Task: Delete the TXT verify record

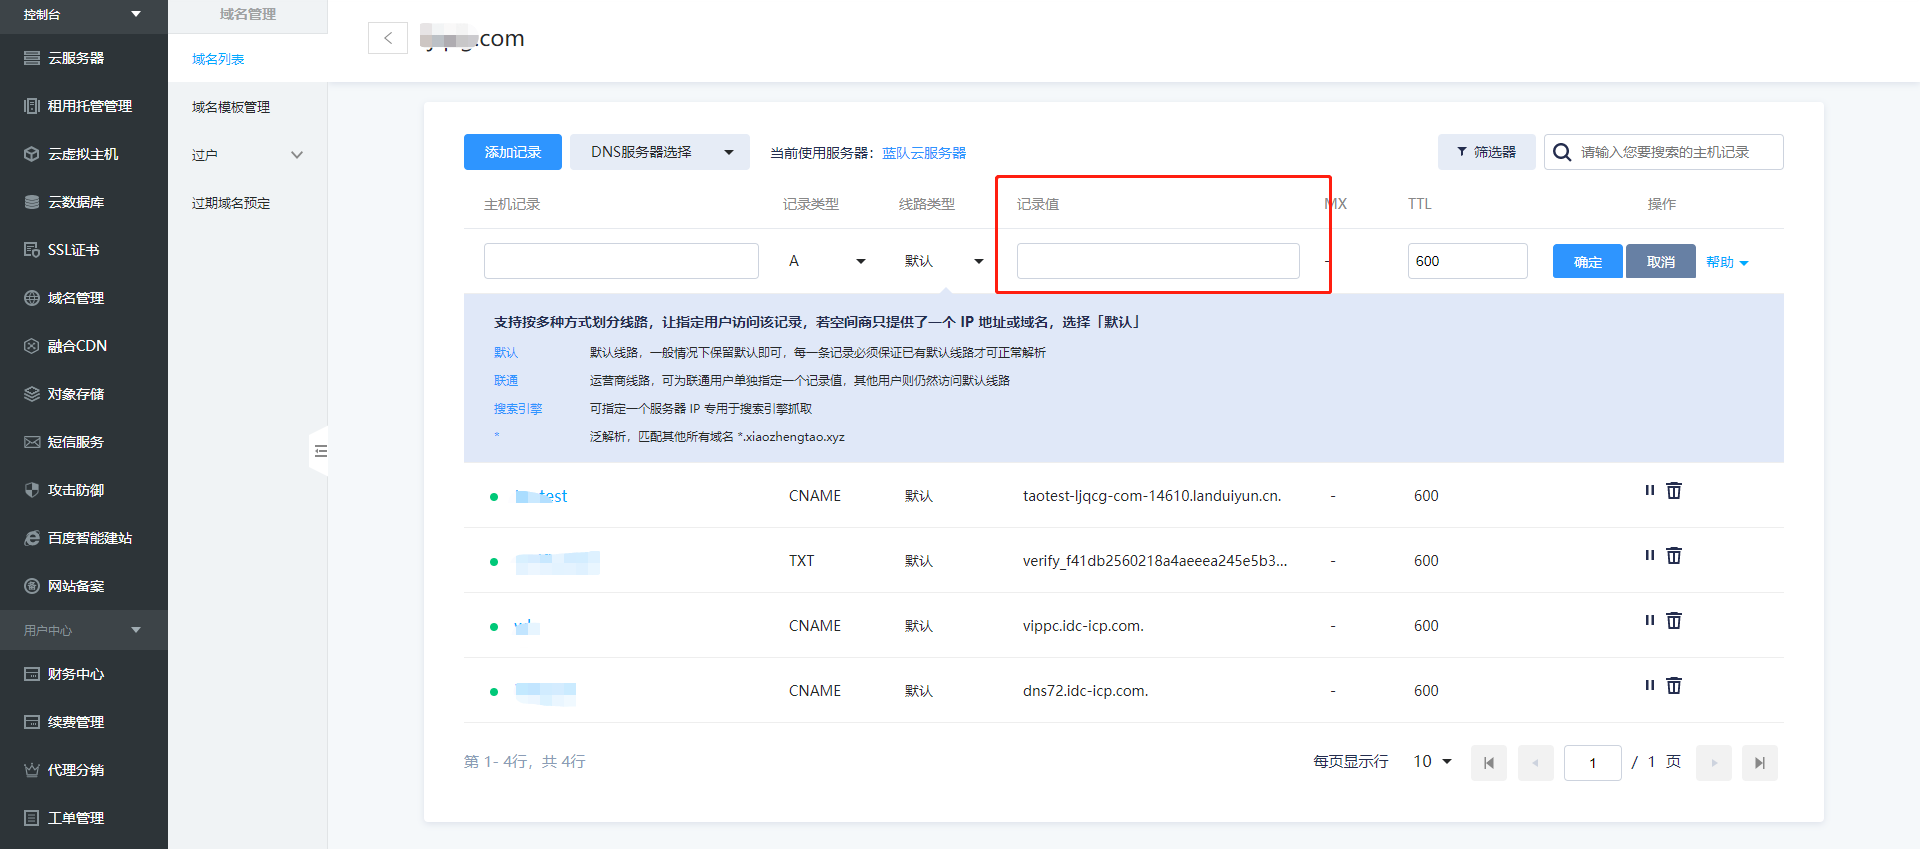Action: coord(1674,556)
